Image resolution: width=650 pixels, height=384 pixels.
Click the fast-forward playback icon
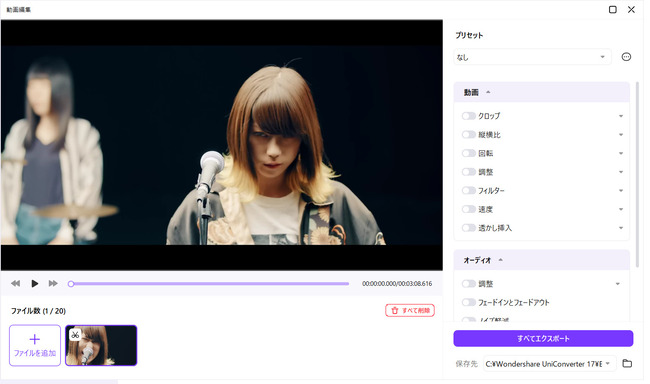53,284
